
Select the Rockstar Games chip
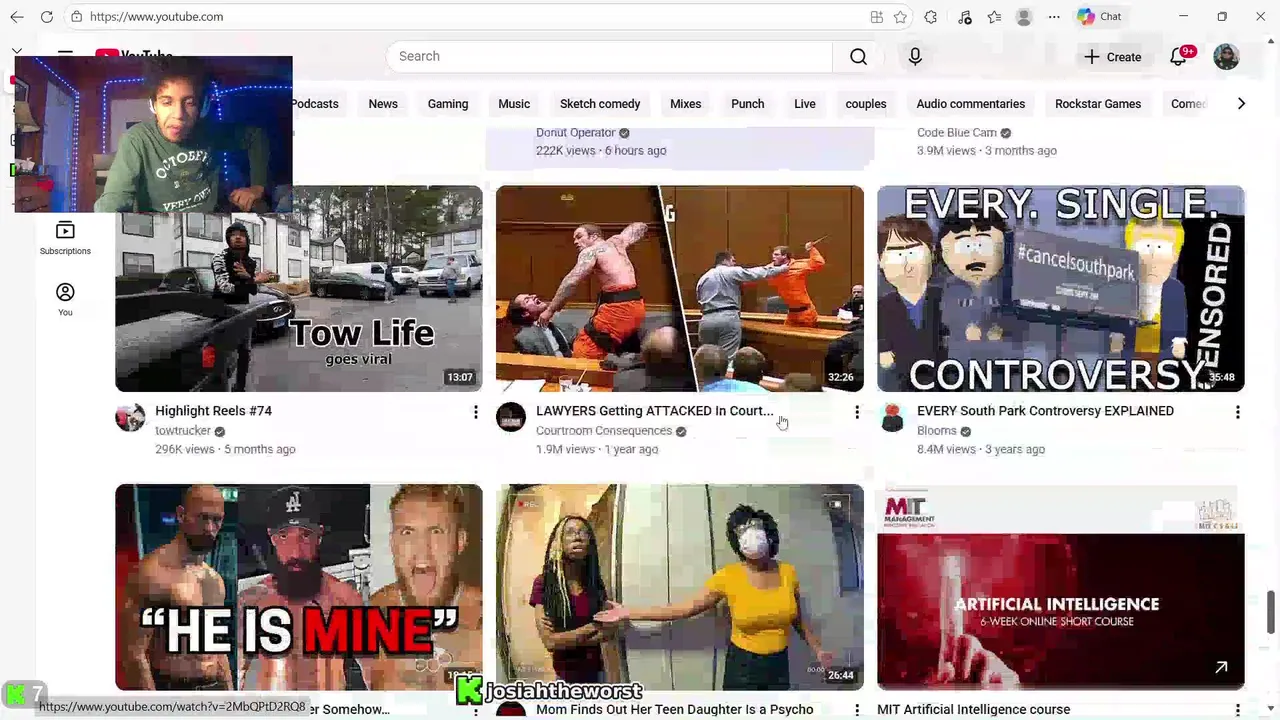(x=1098, y=104)
